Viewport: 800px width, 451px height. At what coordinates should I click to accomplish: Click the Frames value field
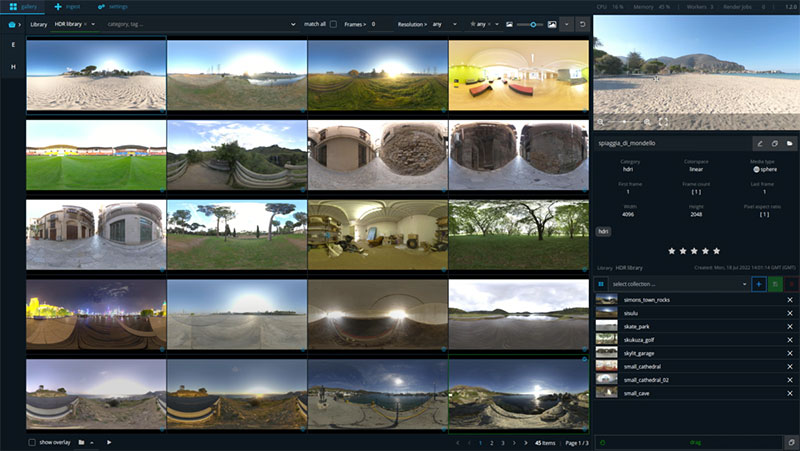(381, 24)
